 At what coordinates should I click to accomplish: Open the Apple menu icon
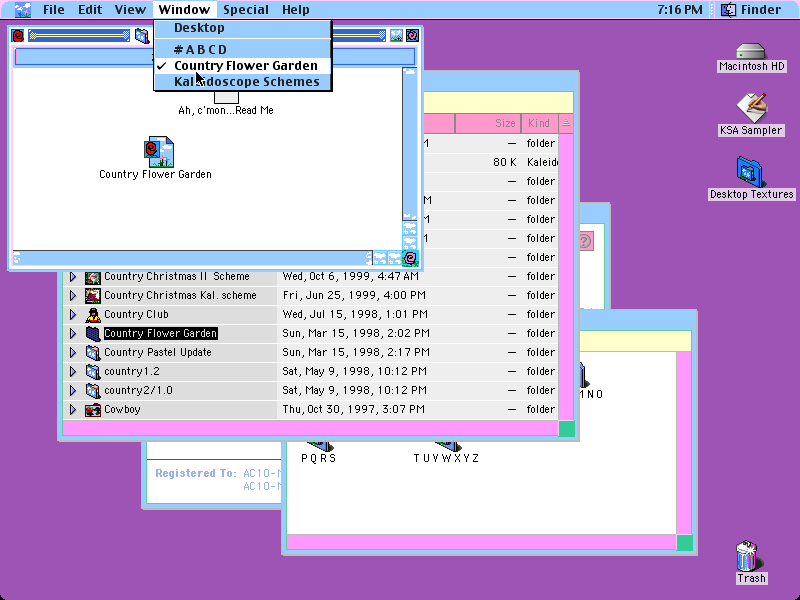point(22,9)
